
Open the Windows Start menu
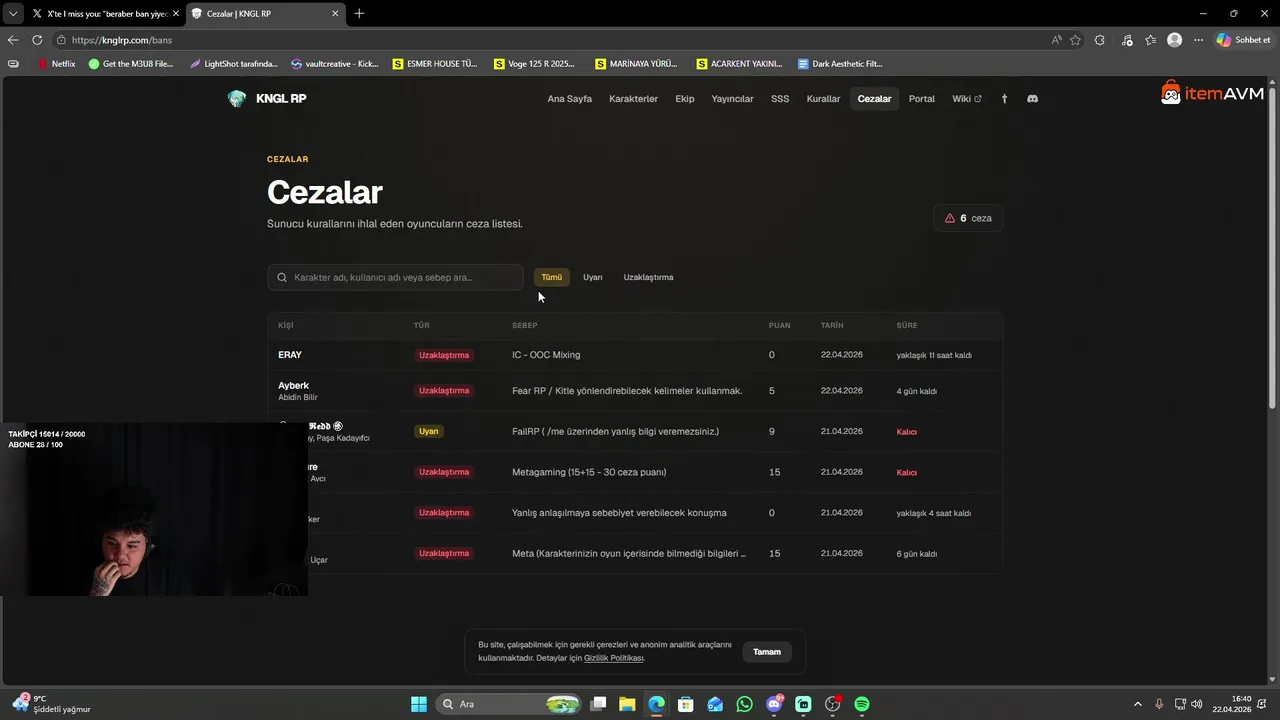[x=419, y=704]
